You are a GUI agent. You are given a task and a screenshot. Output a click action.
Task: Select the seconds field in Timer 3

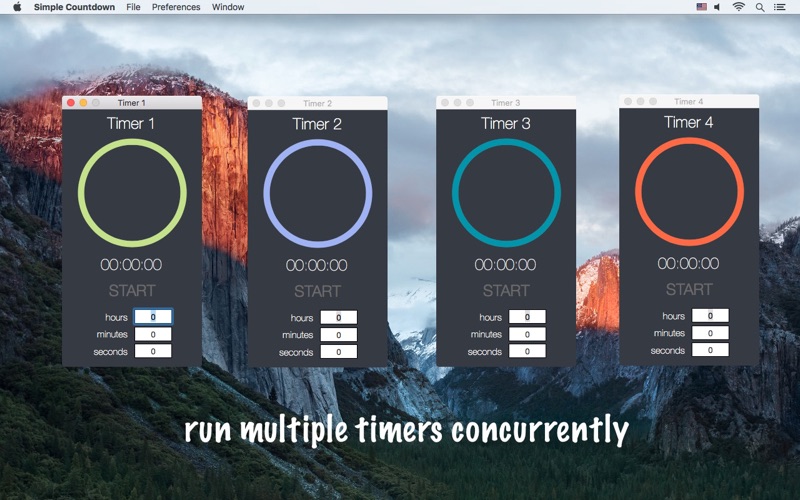point(527,352)
